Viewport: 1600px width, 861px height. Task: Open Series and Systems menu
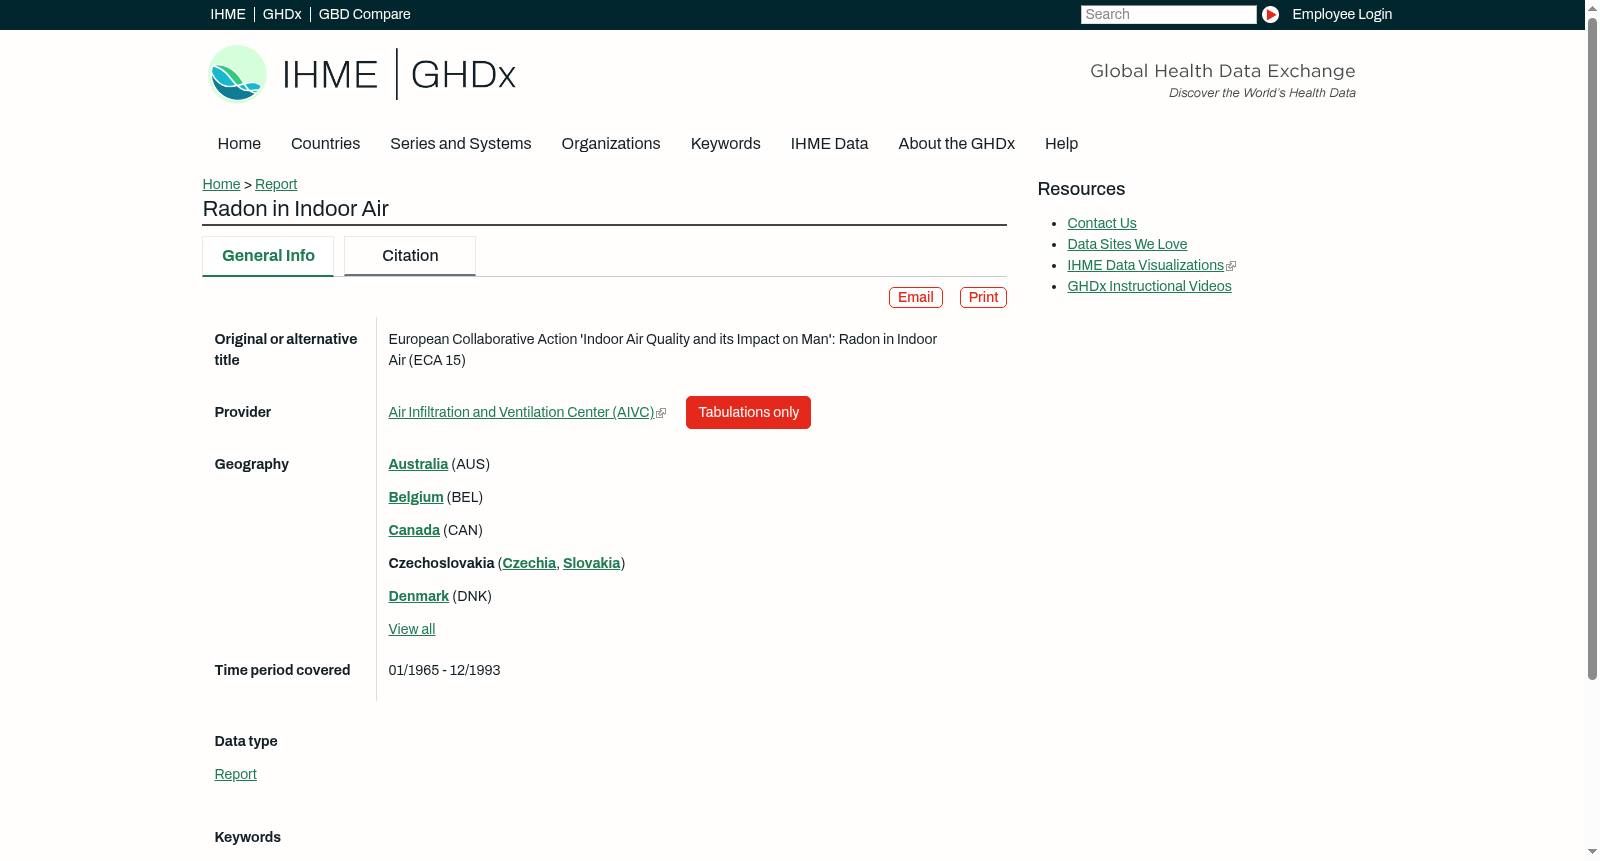coord(461,144)
